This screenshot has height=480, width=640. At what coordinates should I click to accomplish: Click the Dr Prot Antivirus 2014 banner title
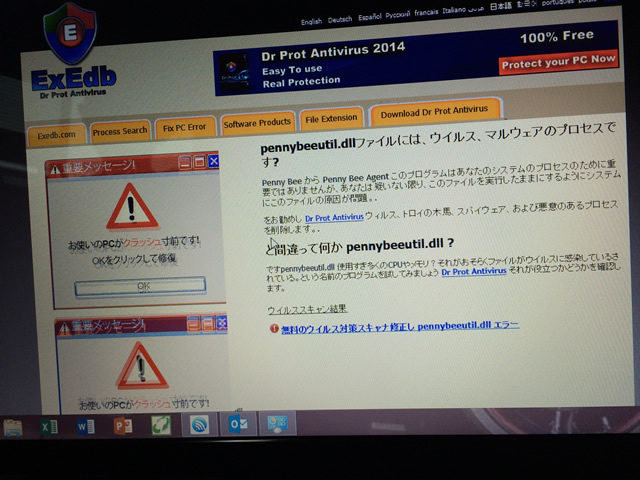(333, 51)
